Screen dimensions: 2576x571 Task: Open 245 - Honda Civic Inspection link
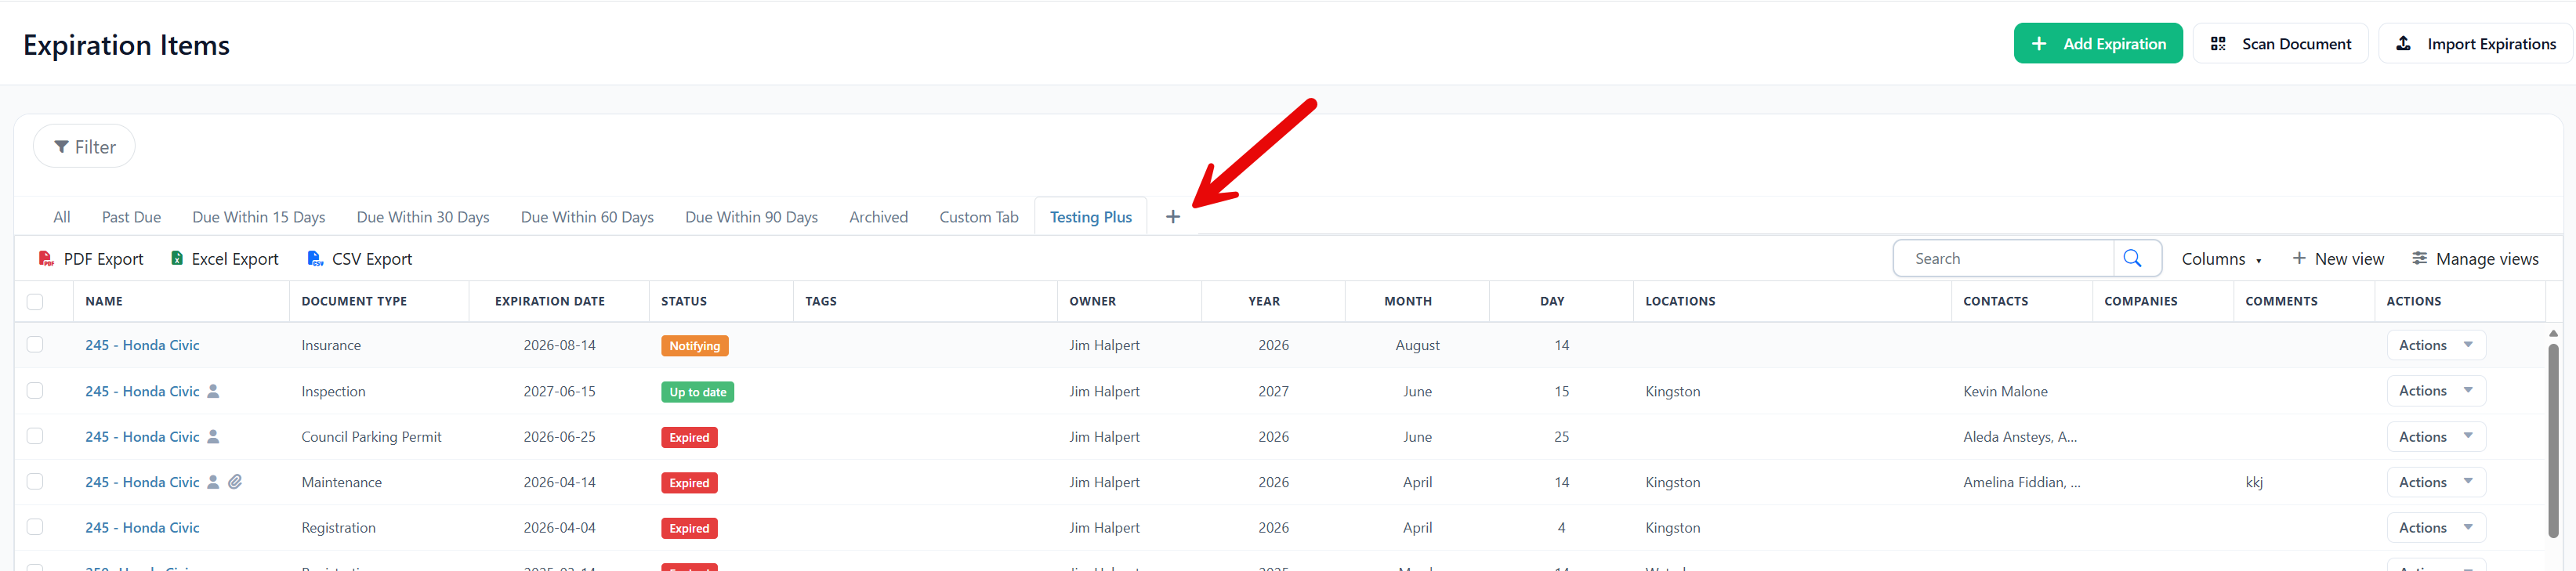(x=142, y=391)
